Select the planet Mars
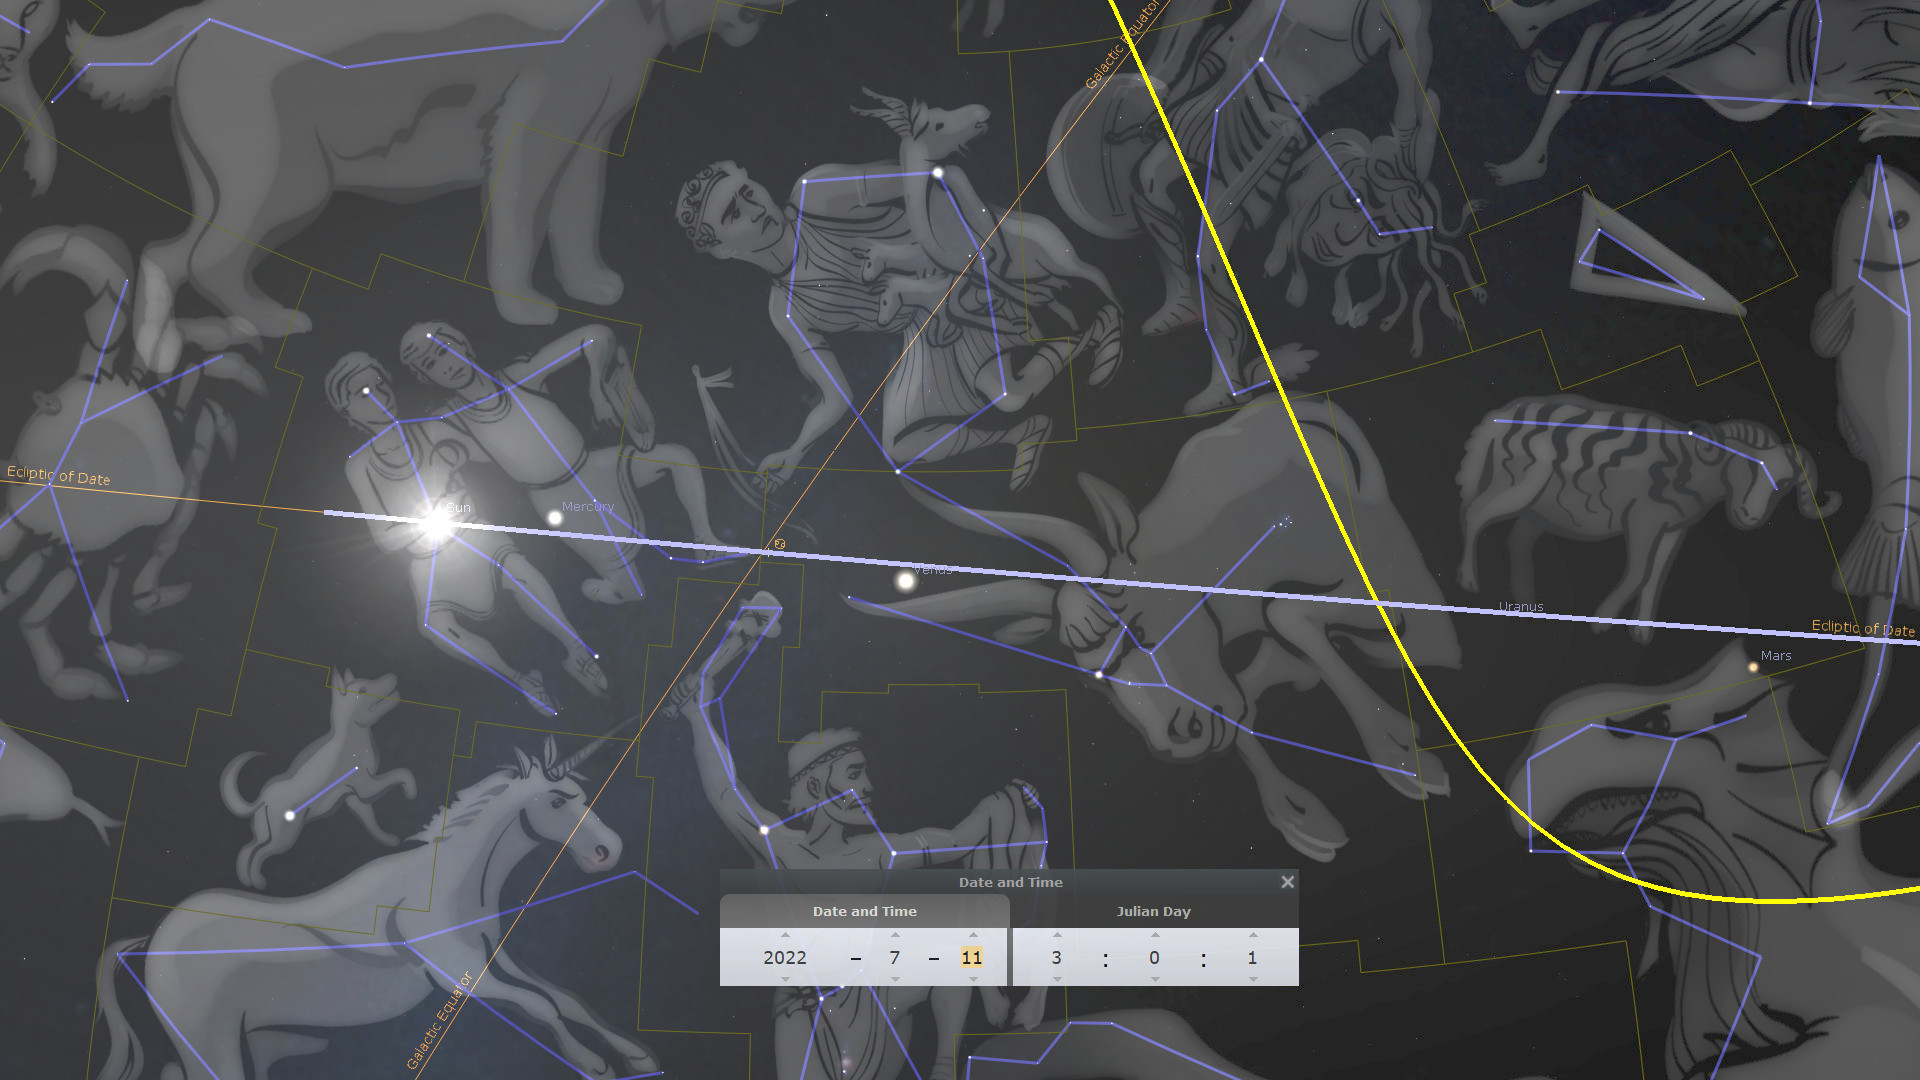1920x1080 pixels. pyautogui.click(x=1753, y=667)
